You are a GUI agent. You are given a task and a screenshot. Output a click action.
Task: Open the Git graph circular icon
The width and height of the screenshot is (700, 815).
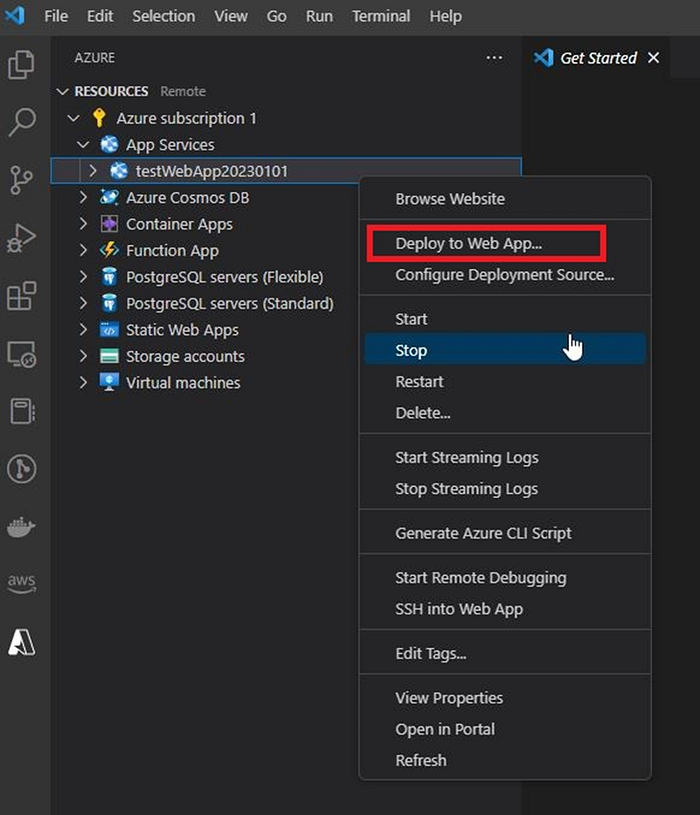(21, 469)
